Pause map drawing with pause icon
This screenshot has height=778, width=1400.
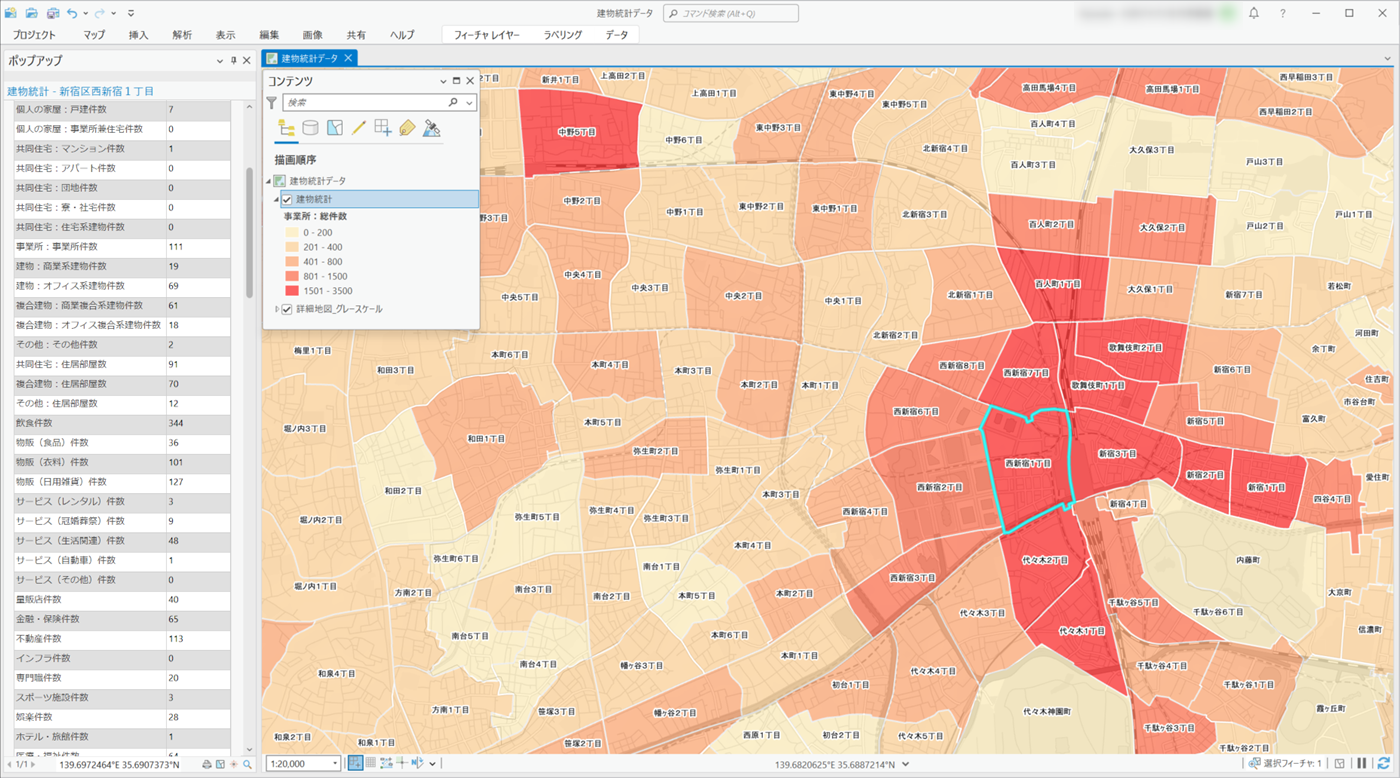(1362, 764)
